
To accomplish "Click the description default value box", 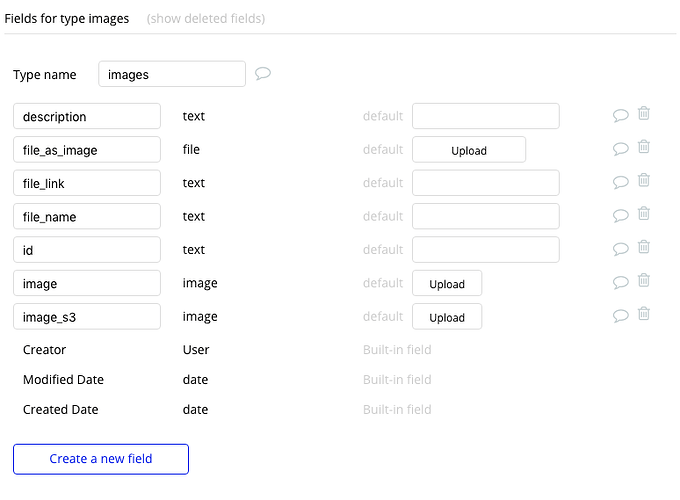I will click(485, 116).
